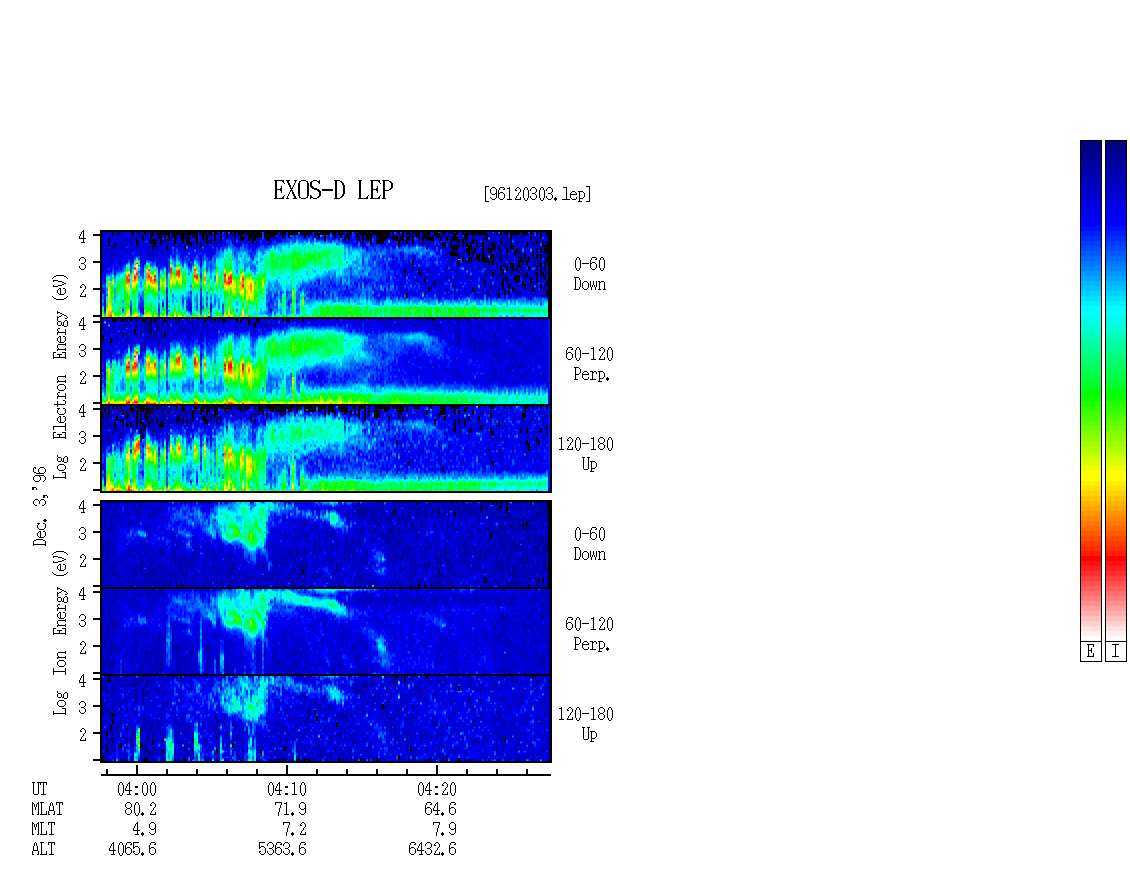Screen dimensions: 1130x875
Task: Click the ion panel's 60-120 Perp. label
Action: pyautogui.click(x=590, y=634)
